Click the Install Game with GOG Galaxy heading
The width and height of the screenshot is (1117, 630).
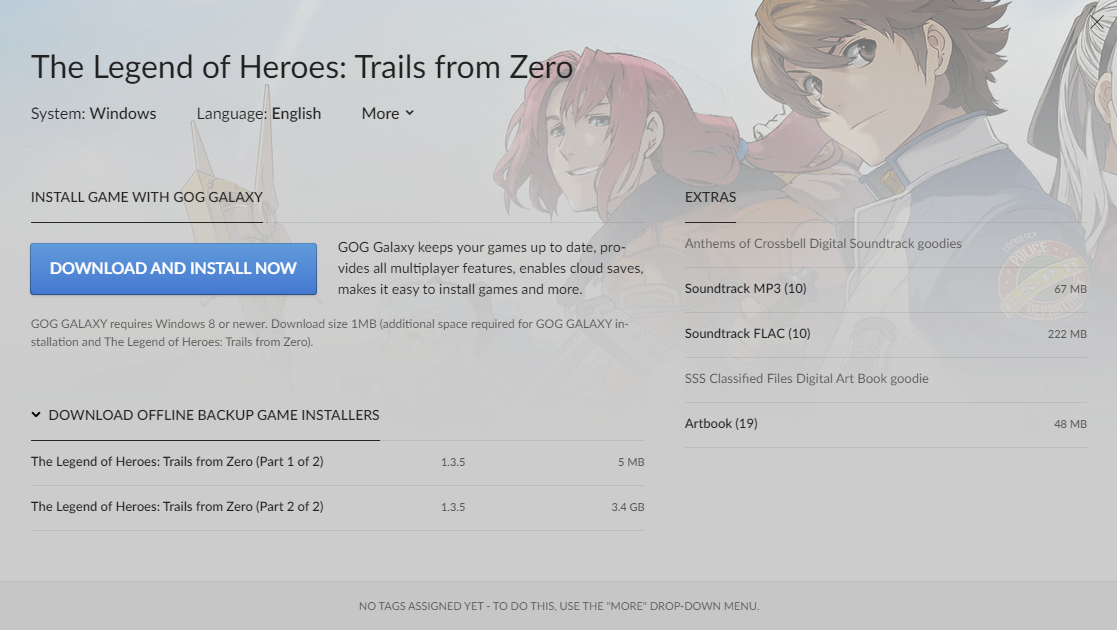click(x=147, y=197)
